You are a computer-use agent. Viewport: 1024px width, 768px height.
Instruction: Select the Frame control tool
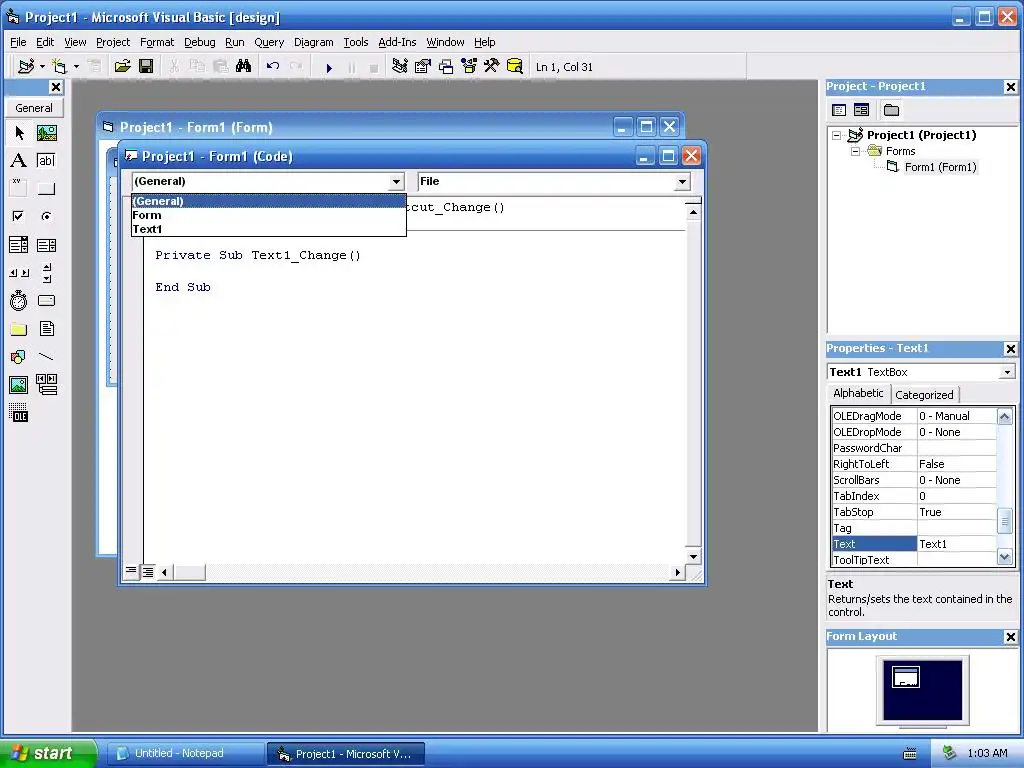(x=19, y=188)
